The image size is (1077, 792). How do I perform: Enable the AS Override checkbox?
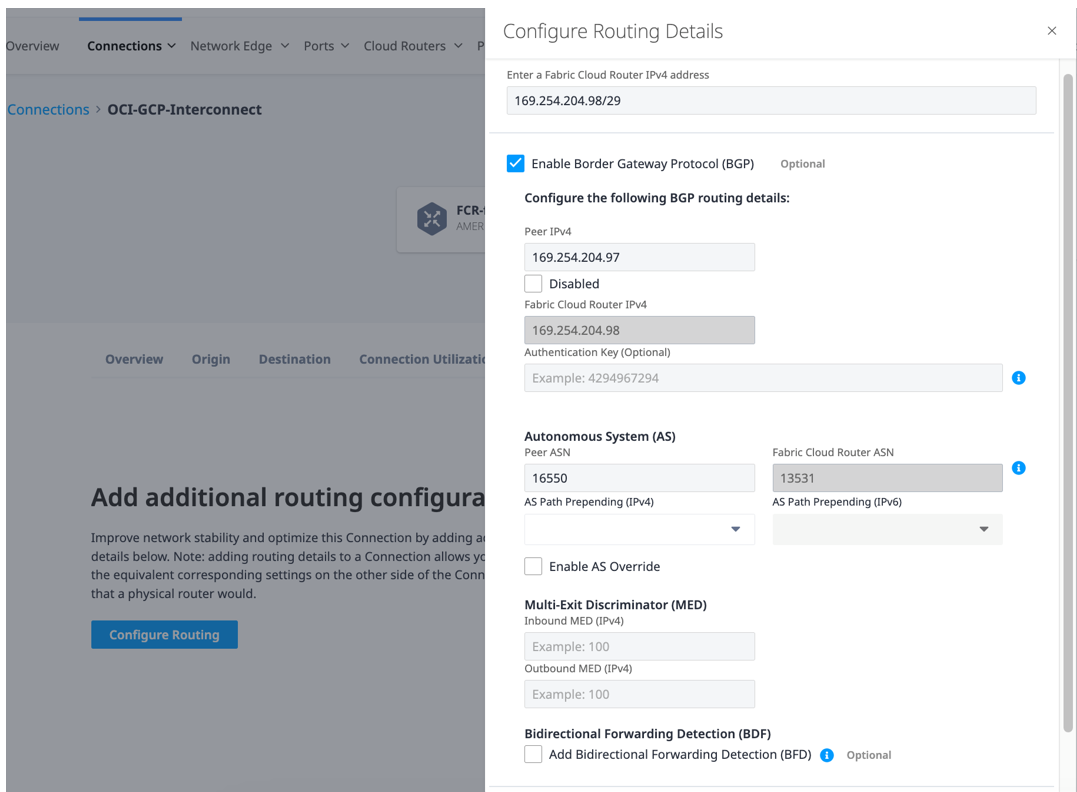click(x=534, y=566)
